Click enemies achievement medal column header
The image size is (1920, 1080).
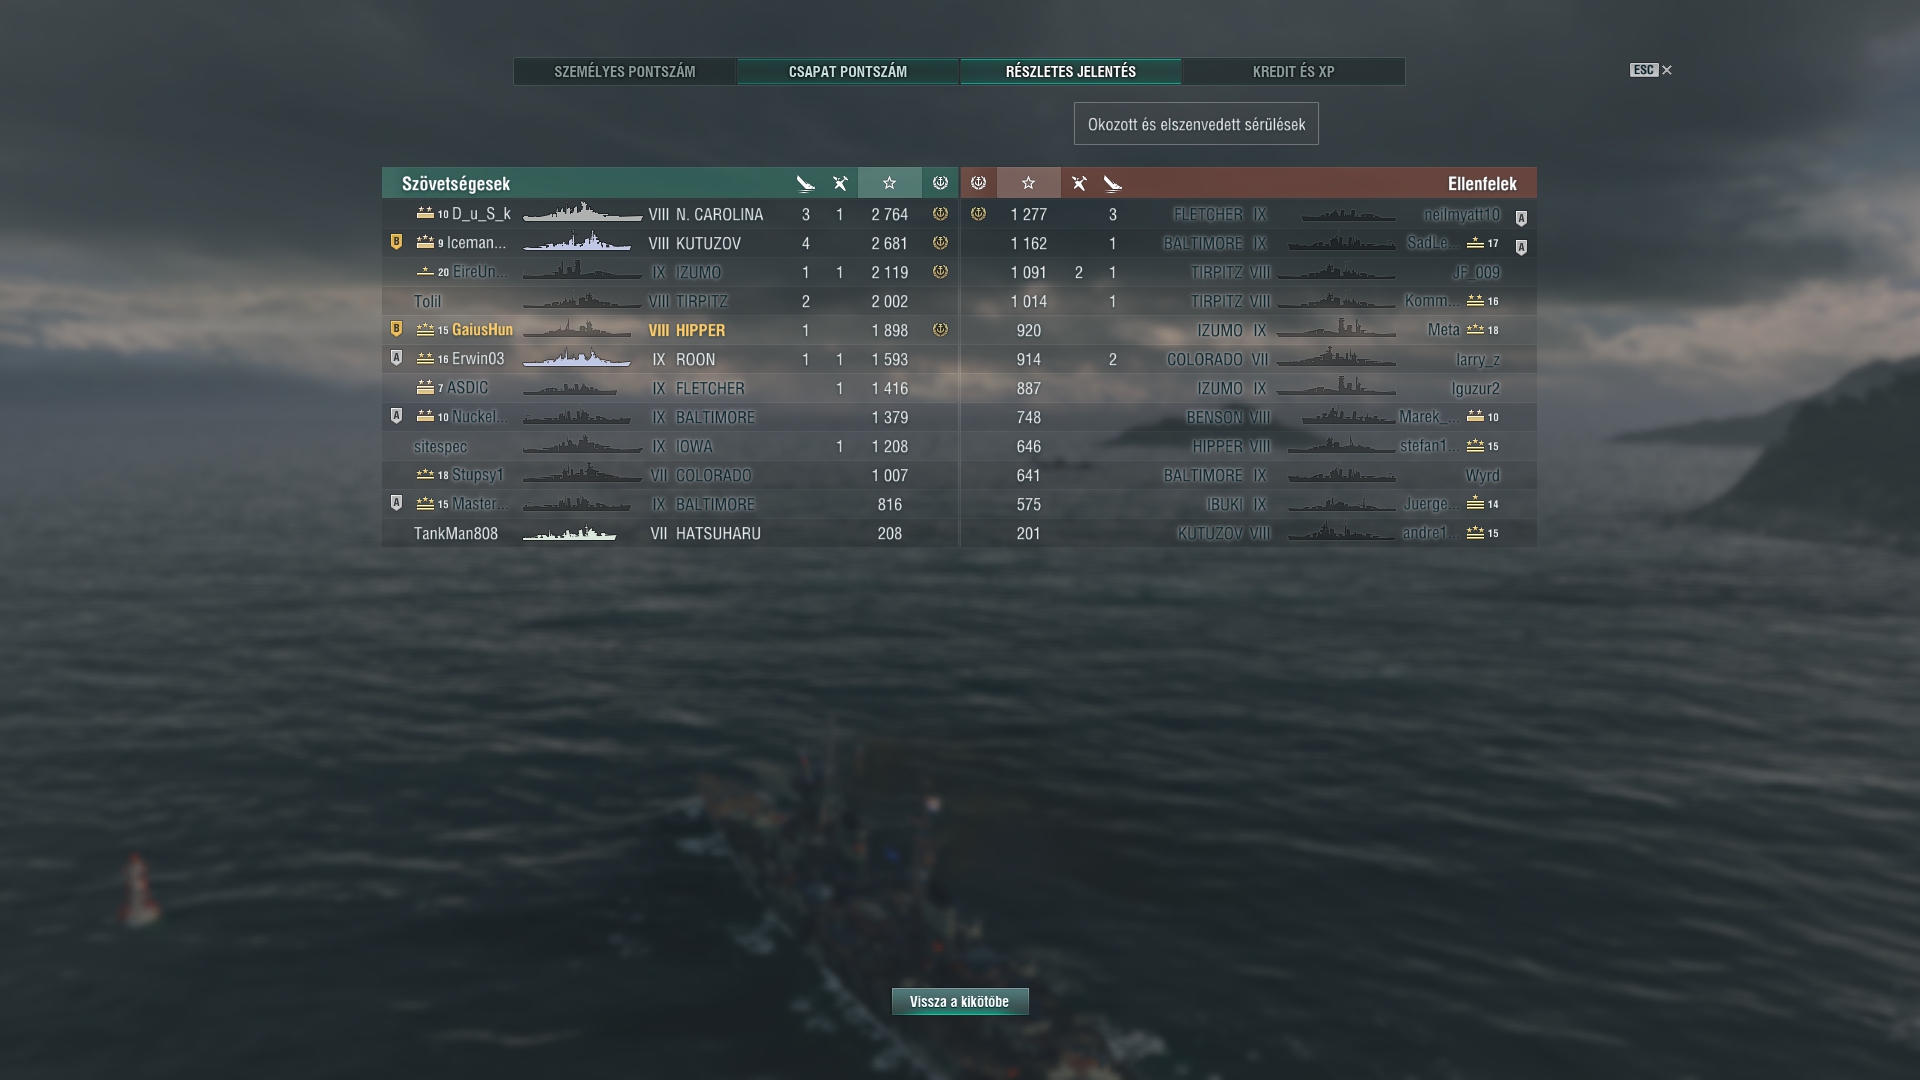[x=978, y=183]
